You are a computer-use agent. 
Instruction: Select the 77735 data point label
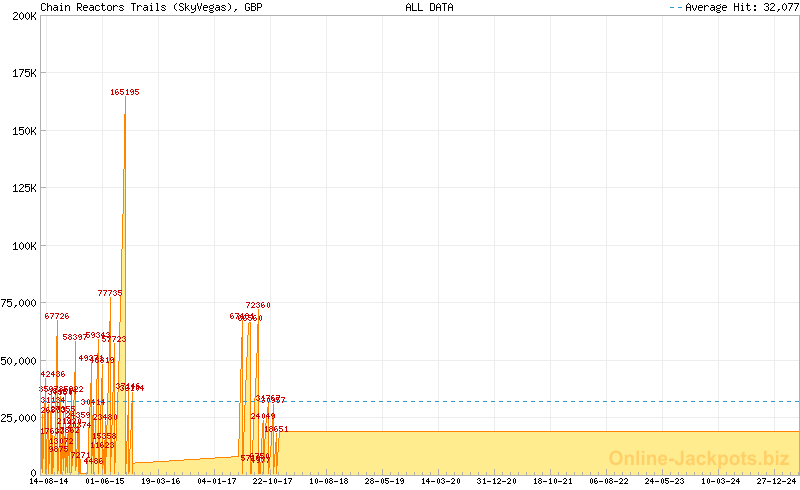point(110,293)
